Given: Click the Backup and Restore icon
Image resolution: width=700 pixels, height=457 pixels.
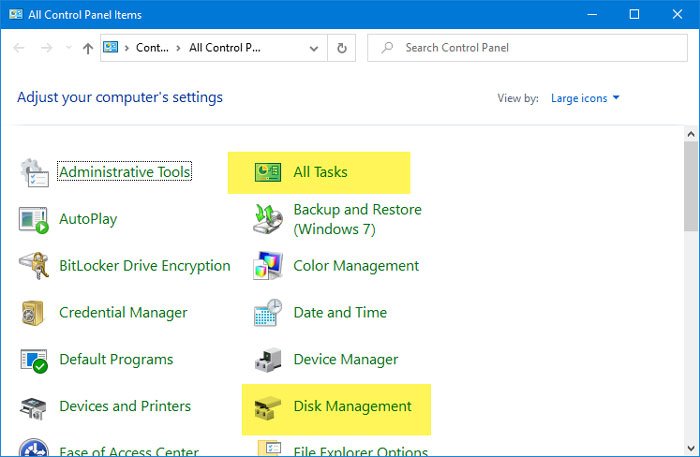Looking at the screenshot, I should [x=268, y=219].
